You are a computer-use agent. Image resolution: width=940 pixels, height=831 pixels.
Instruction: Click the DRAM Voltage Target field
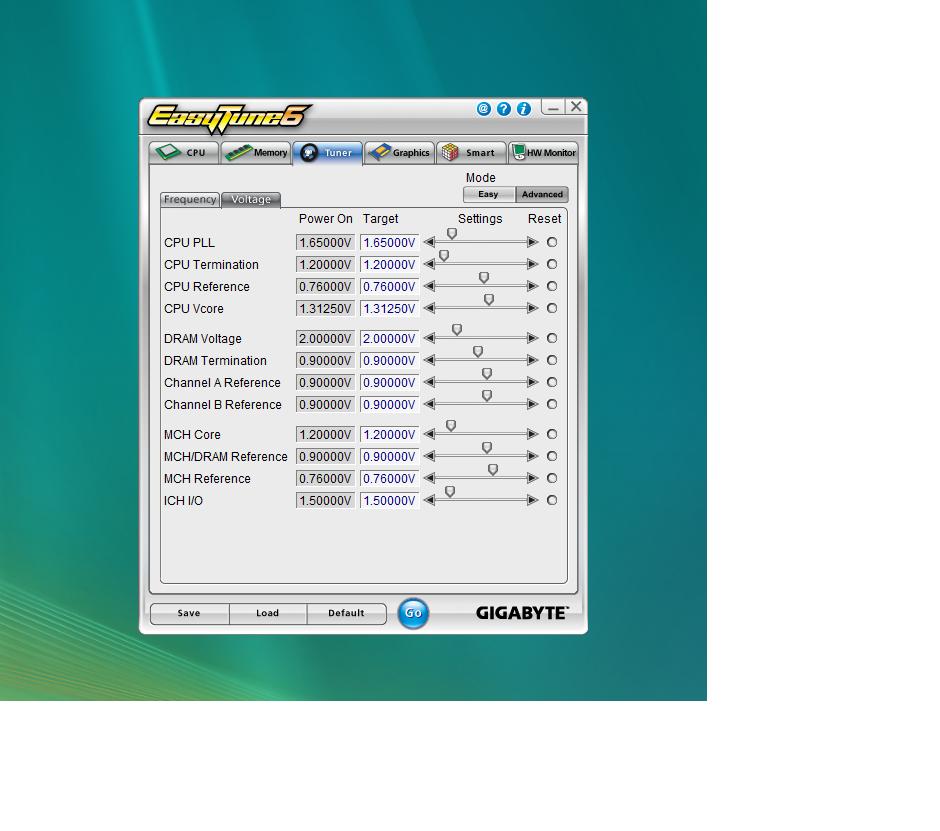[x=389, y=339]
